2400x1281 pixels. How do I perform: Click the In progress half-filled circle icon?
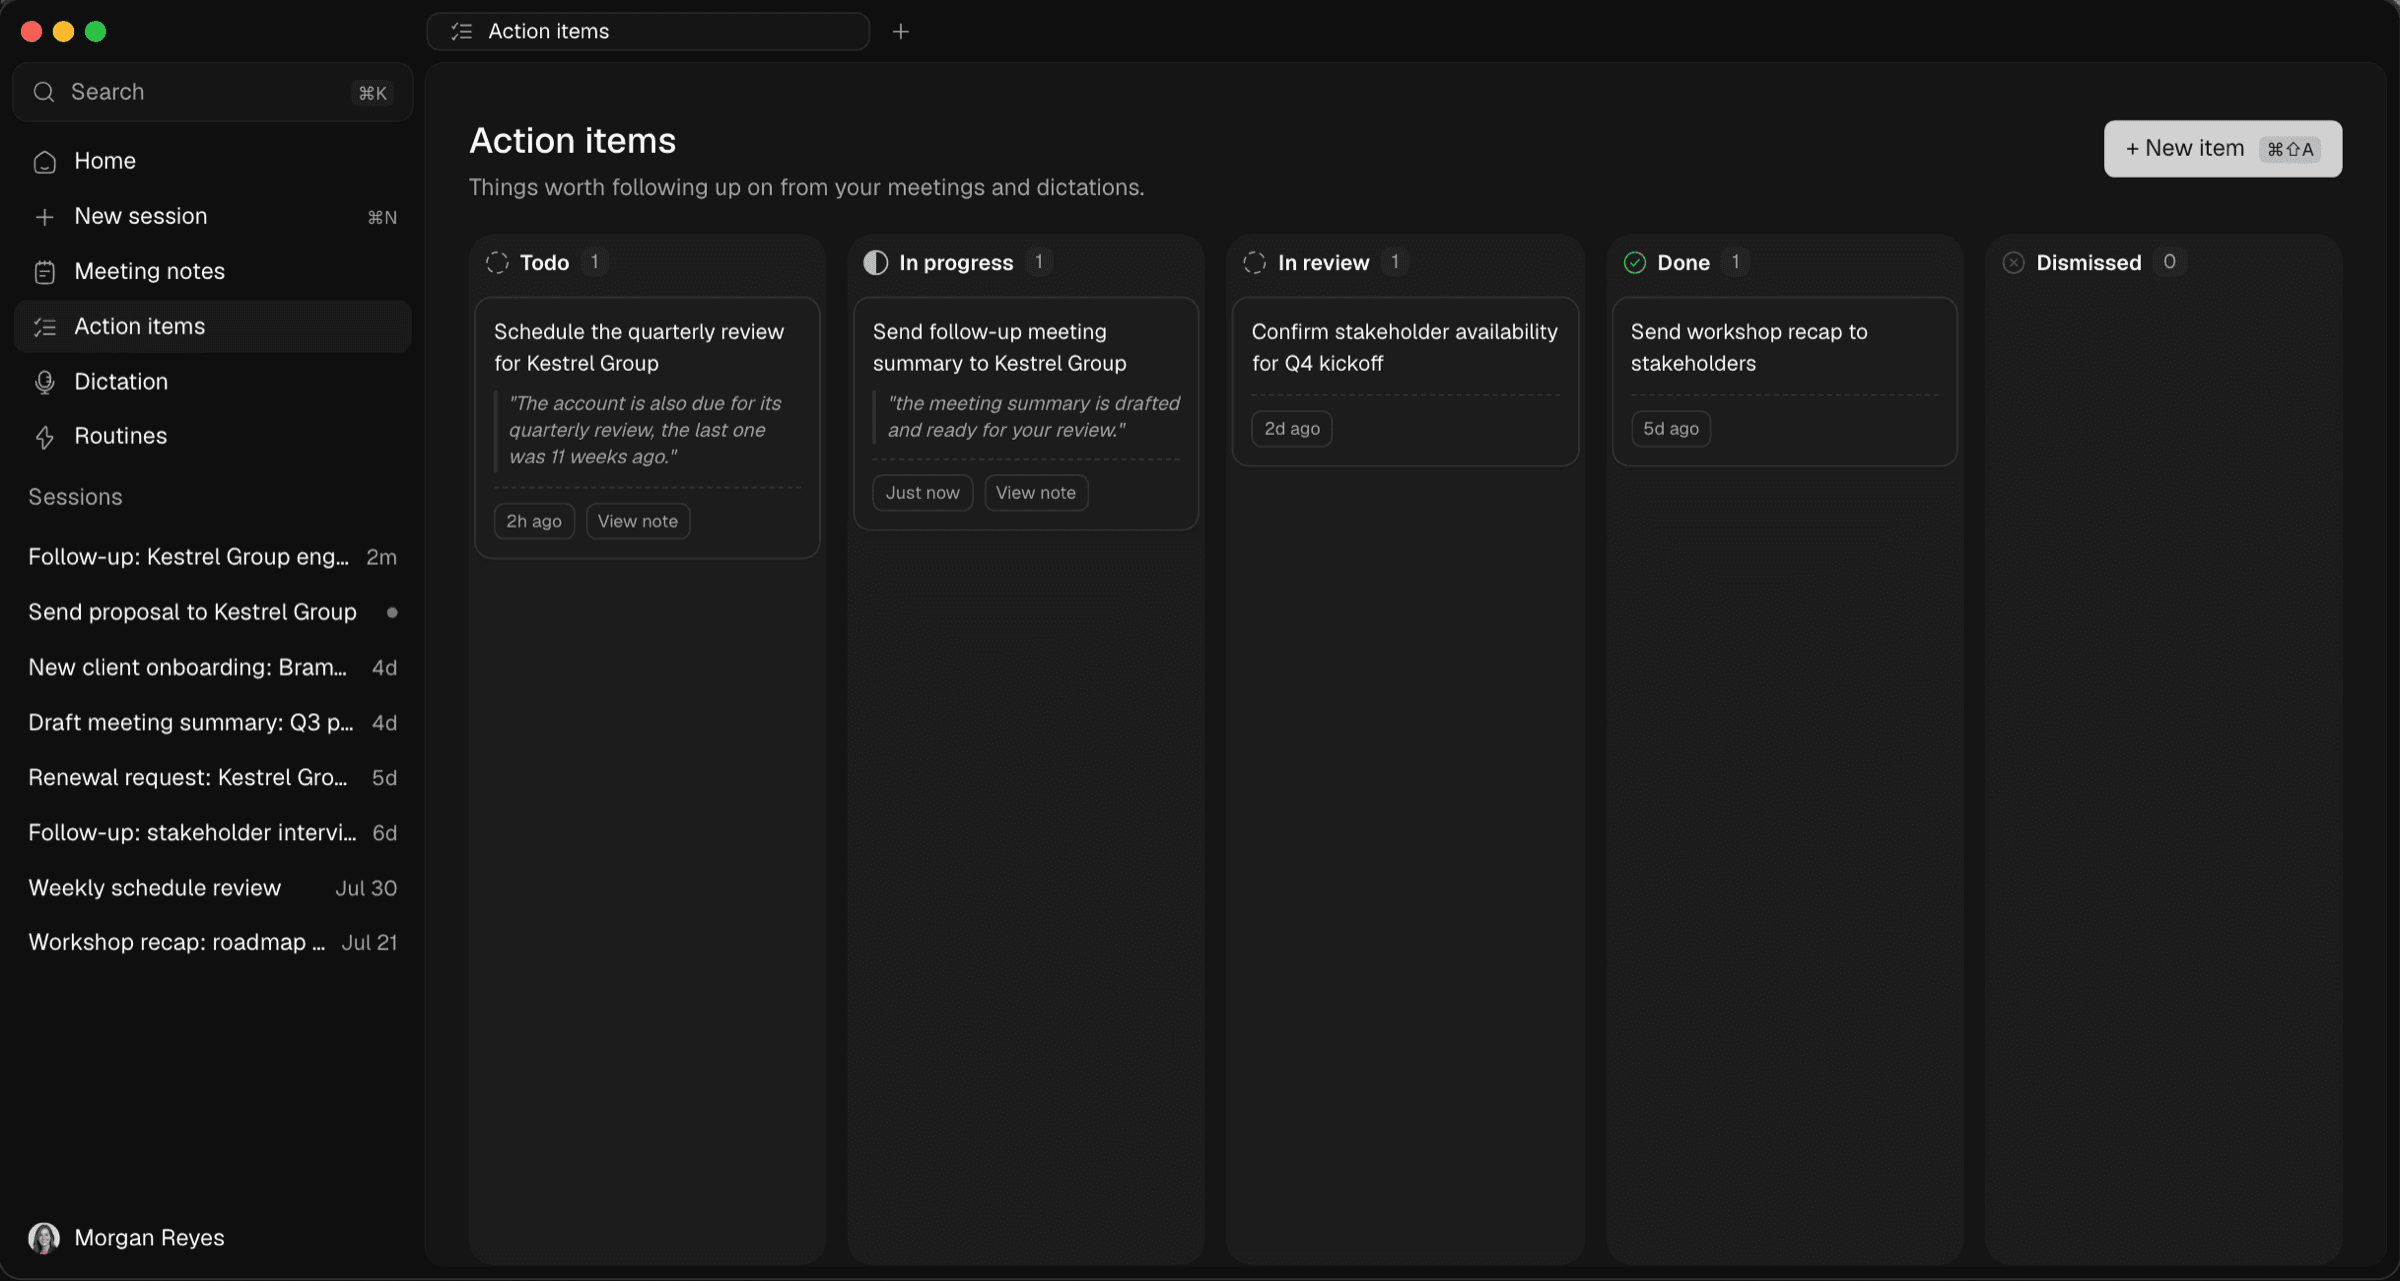875,263
